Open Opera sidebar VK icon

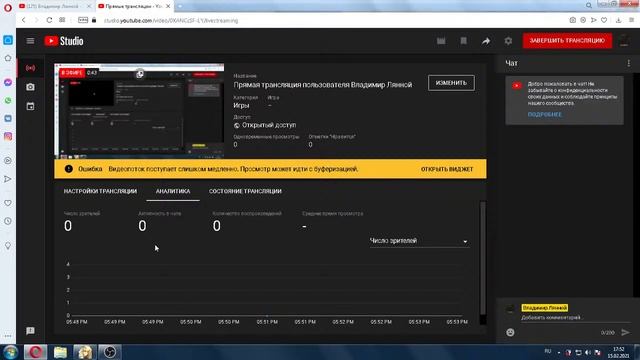pos(8,118)
